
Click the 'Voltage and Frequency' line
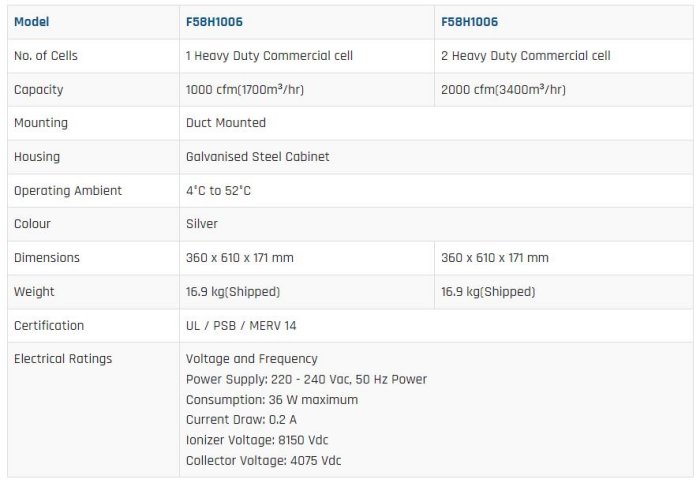click(x=251, y=359)
